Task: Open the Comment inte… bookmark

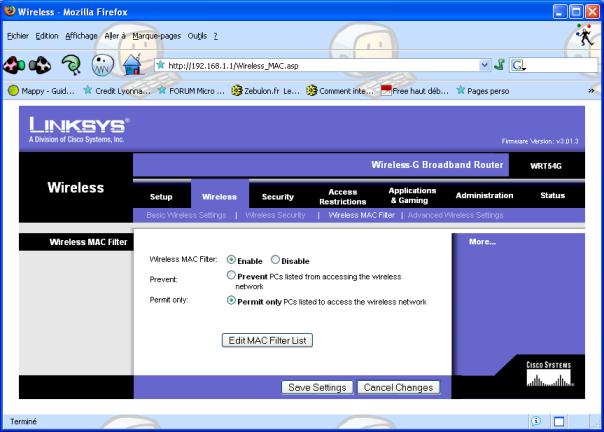Action: (x=340, y=91)
